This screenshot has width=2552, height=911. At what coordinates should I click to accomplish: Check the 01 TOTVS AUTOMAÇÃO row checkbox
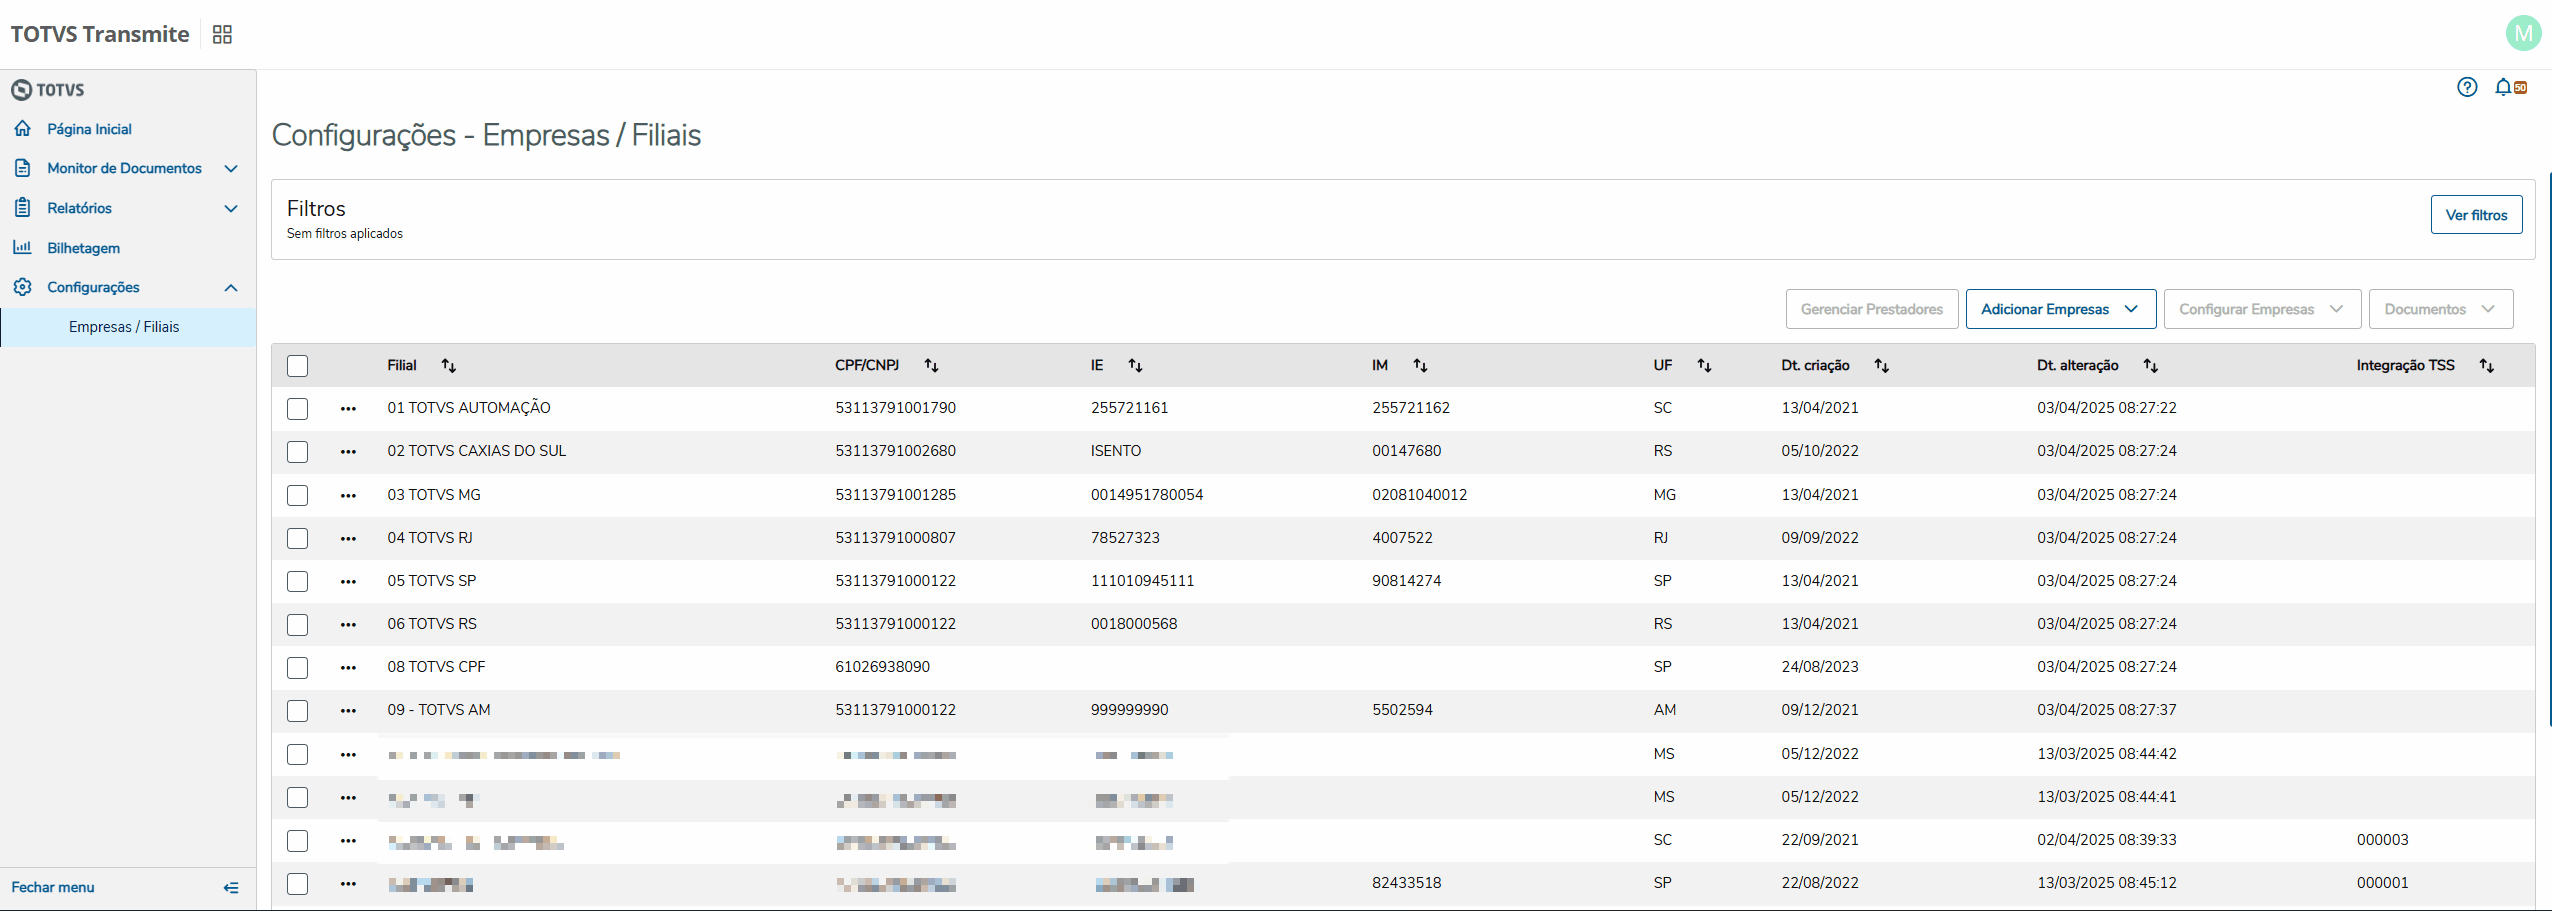(297, 409)
